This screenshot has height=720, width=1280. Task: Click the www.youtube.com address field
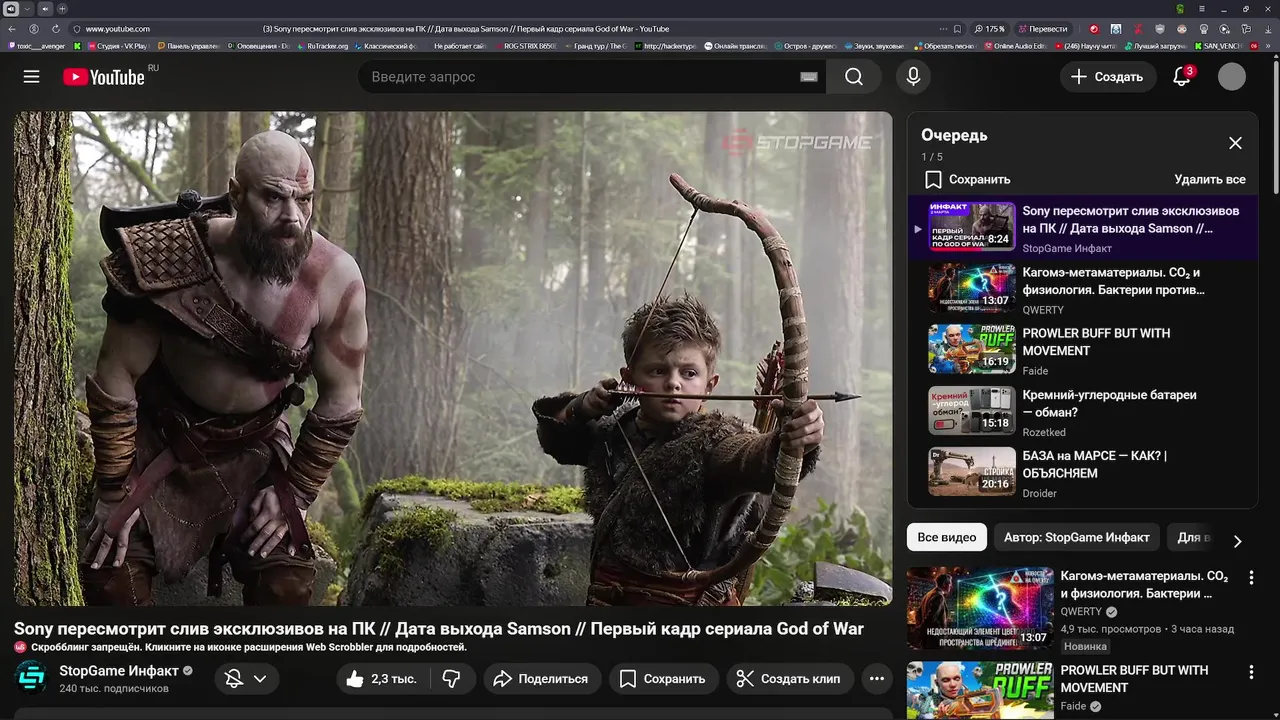tap(117, 29)
